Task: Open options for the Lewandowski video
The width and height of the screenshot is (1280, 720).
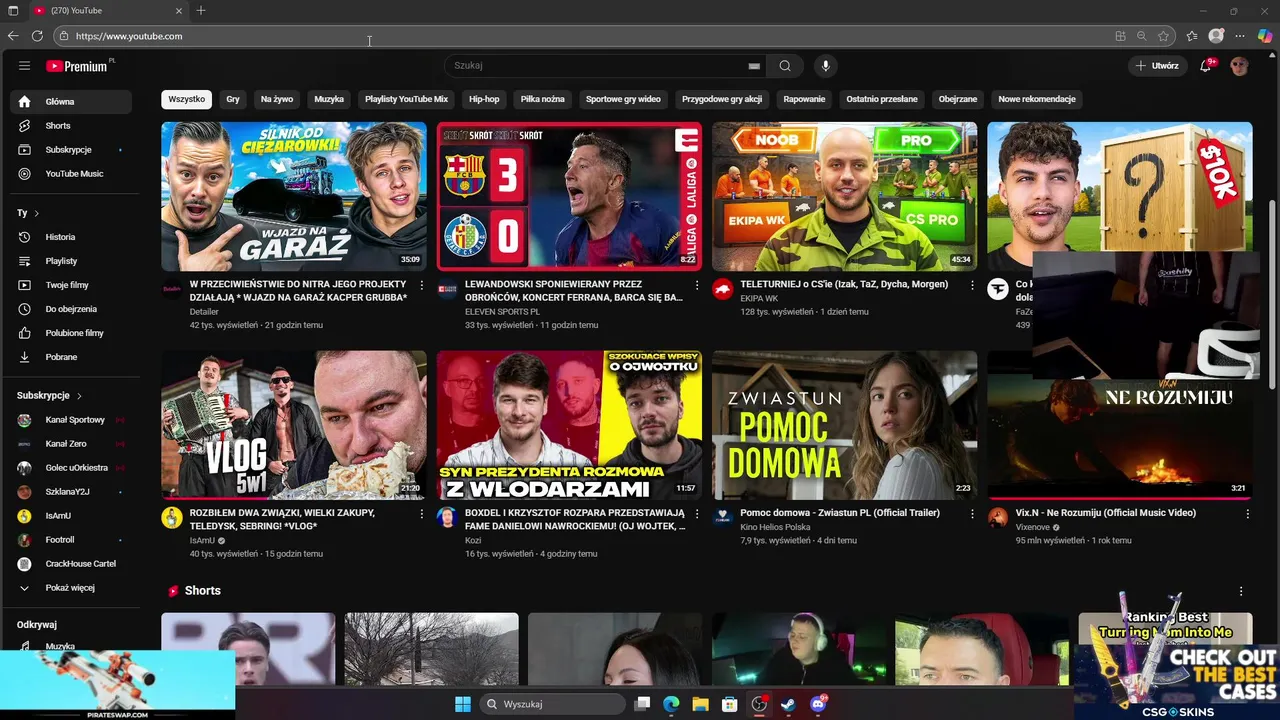Action: coord(696,285)
